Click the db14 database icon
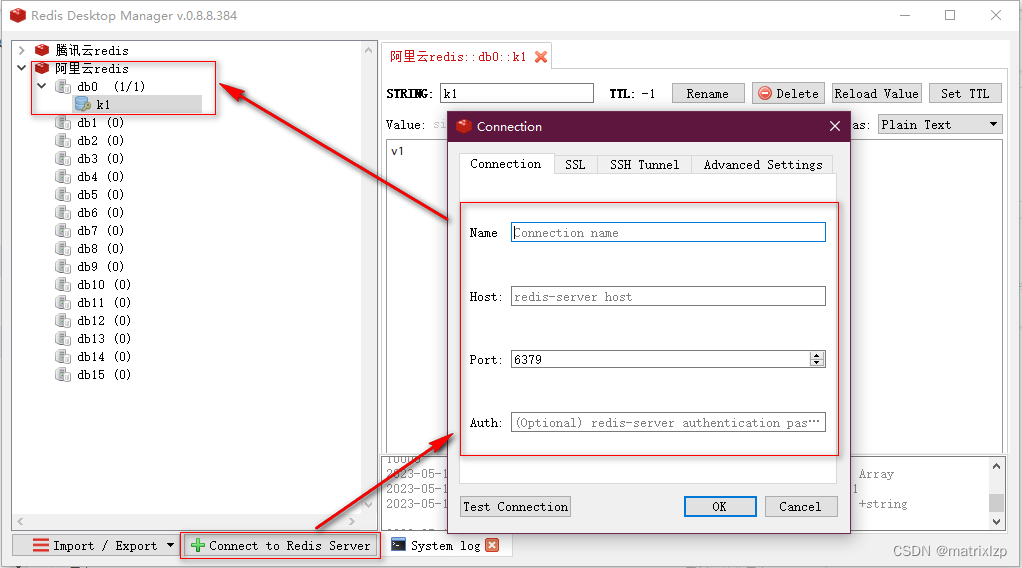Screen dimensions: 1022x568 pos(63,357)
